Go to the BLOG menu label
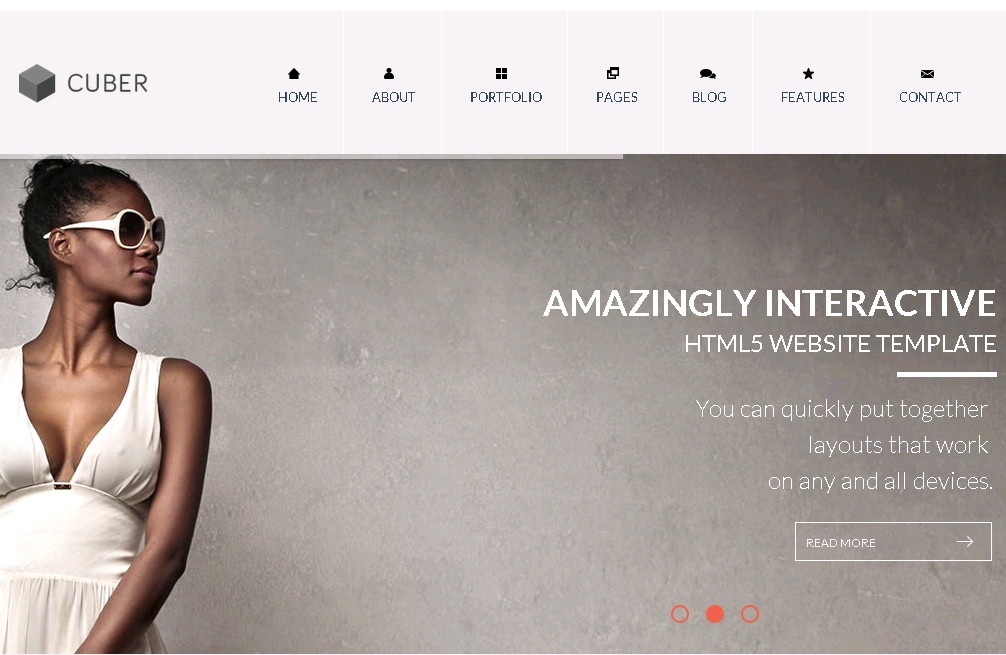Viewport: 1006px width, 655px height. click(x=709, y=97)
